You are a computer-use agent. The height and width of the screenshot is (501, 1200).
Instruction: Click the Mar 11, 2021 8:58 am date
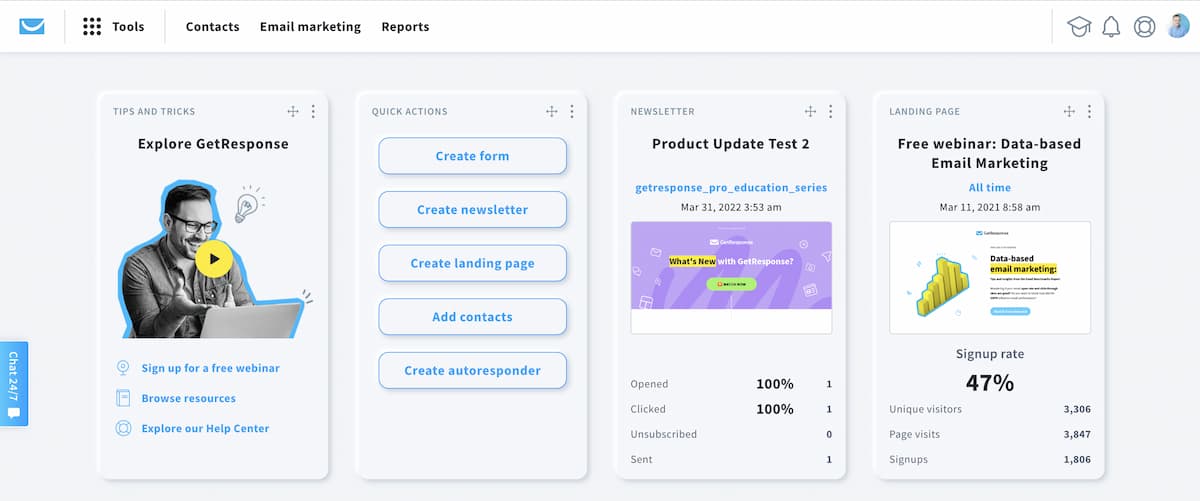[x=990, y=207]
